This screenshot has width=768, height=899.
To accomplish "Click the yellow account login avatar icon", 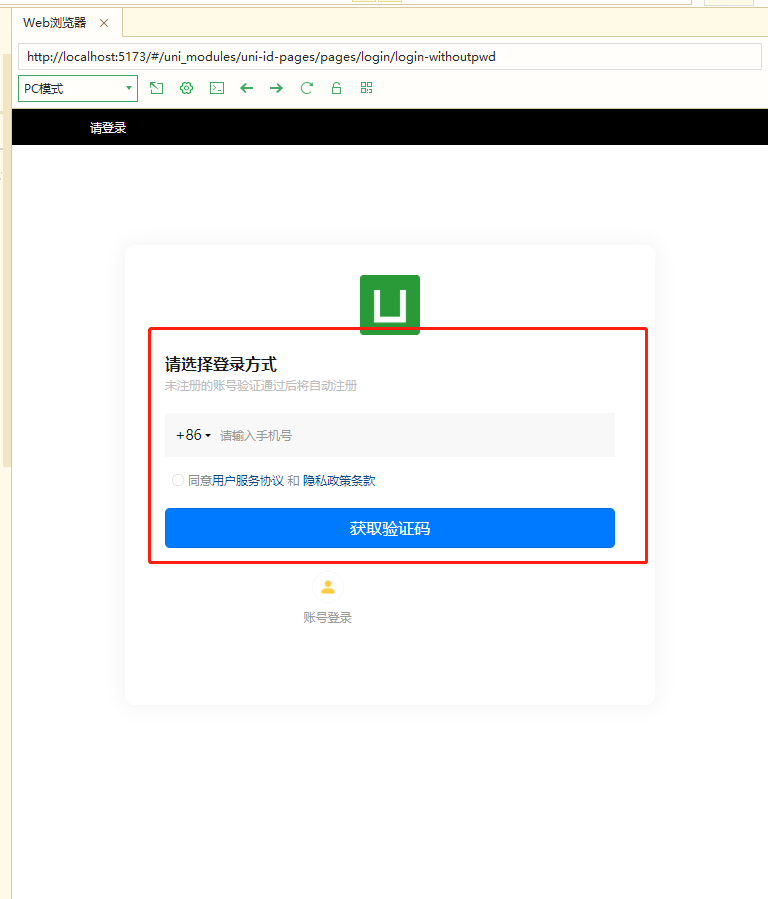I will (327, 587).
